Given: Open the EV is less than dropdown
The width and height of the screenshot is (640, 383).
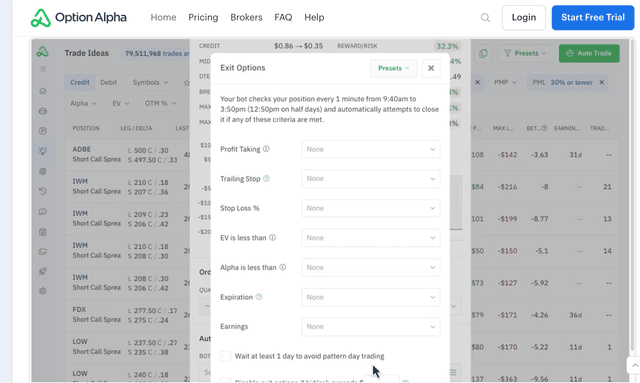Looking at the screenshot, I should tap(371, 238).
